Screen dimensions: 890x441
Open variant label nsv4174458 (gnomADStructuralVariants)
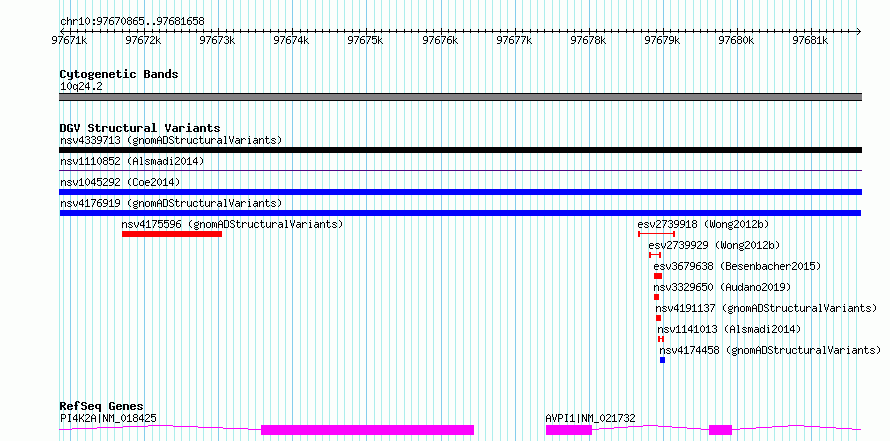coord(770,350)
